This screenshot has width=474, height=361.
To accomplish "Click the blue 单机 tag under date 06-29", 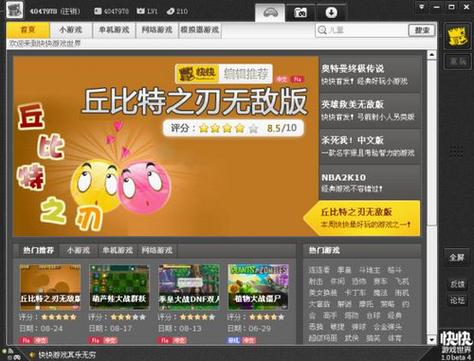I will 233,340.
